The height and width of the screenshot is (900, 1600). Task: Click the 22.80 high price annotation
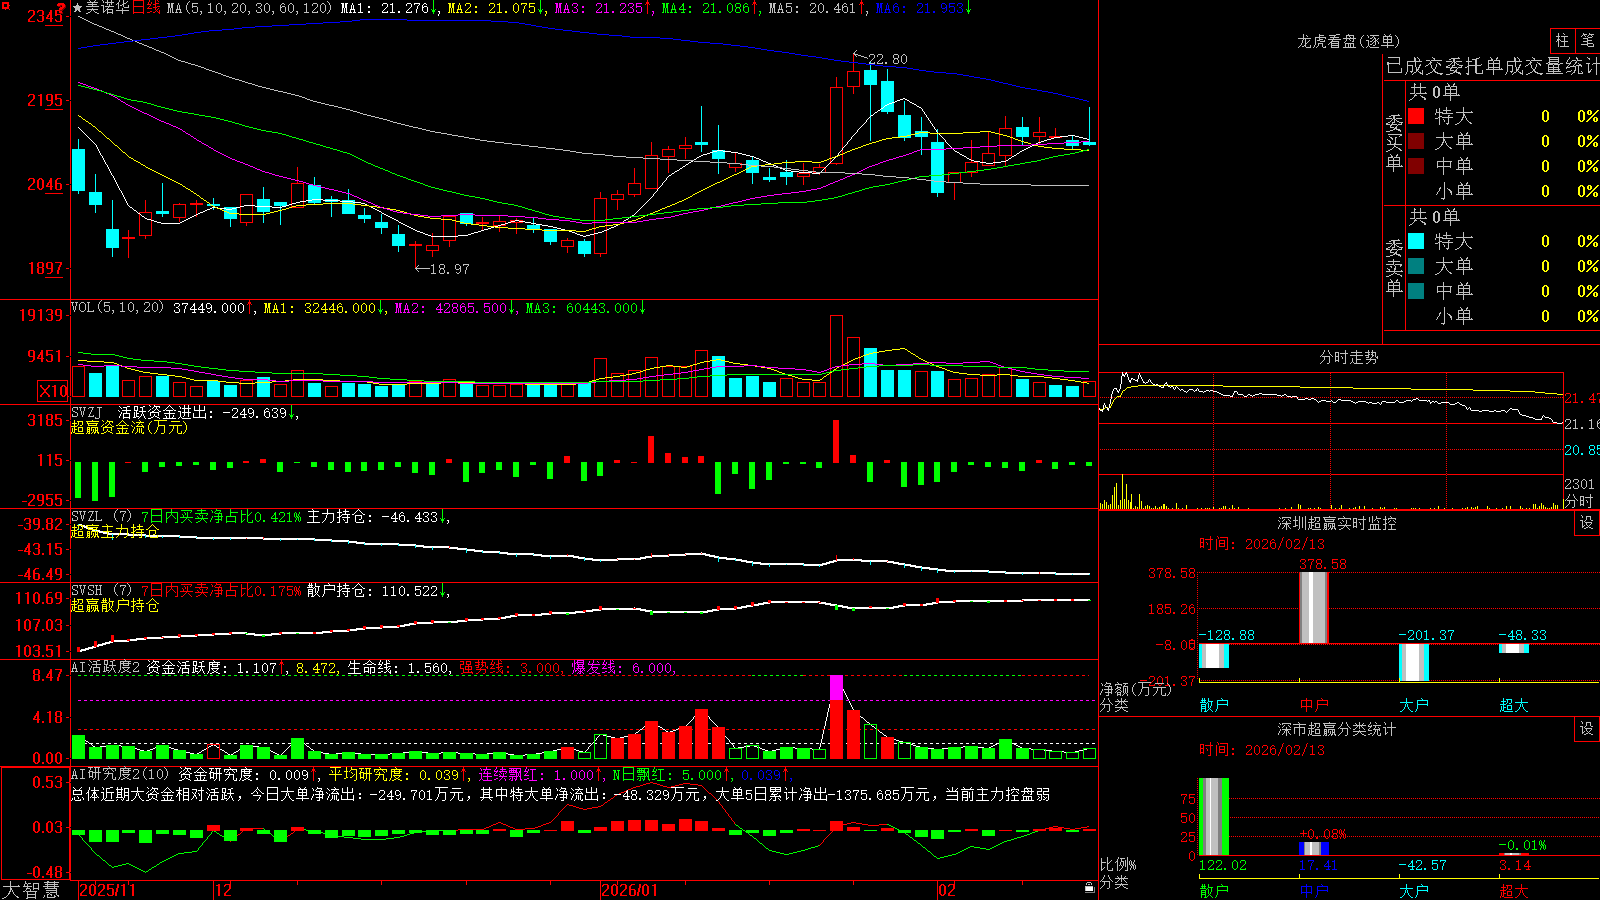(888, 59)
